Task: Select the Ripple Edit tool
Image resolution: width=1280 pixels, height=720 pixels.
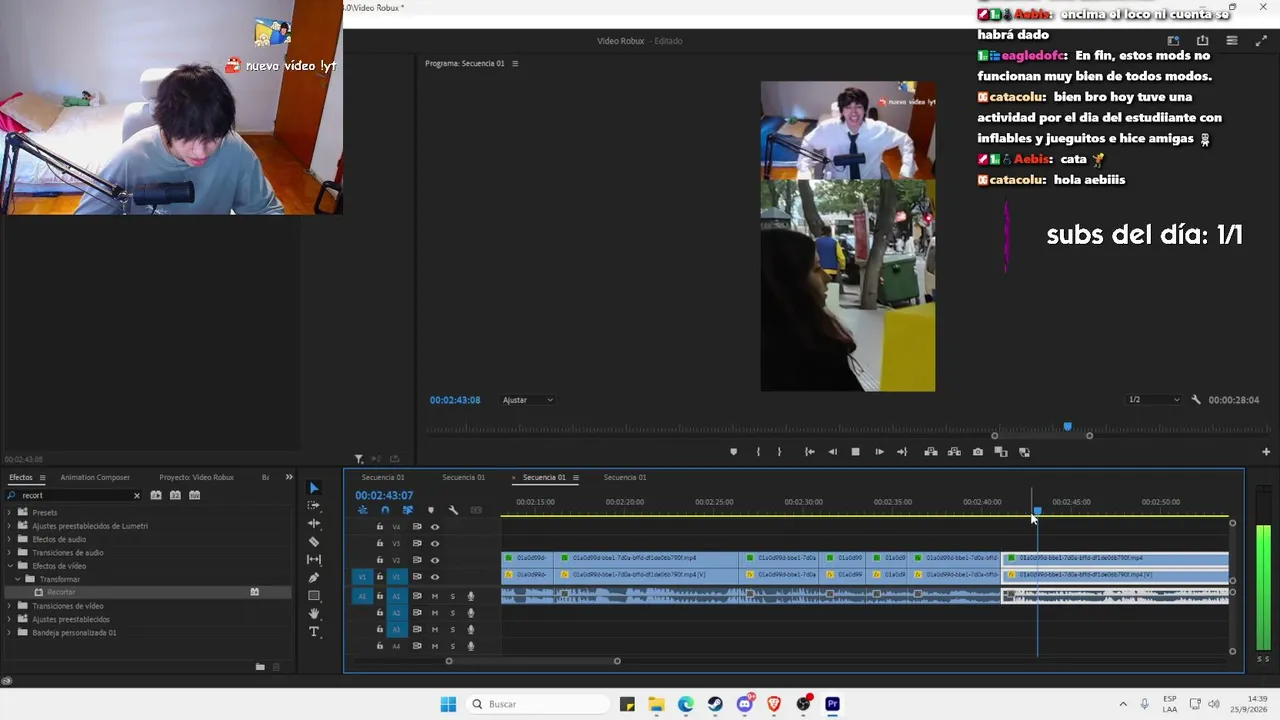Action: [x=314, y=523]
